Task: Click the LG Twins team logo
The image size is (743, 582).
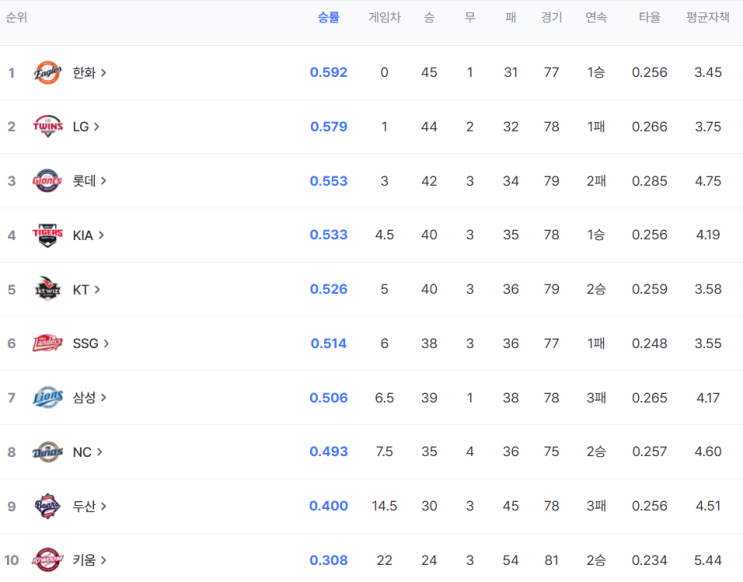Action: pos(47,127)
